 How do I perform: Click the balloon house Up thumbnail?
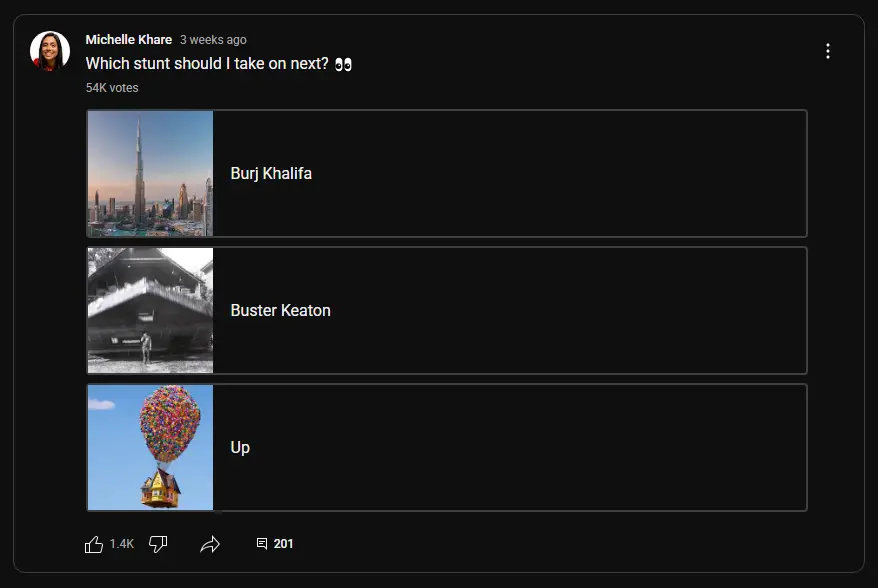pyautogui.click(x=150, y=447)
